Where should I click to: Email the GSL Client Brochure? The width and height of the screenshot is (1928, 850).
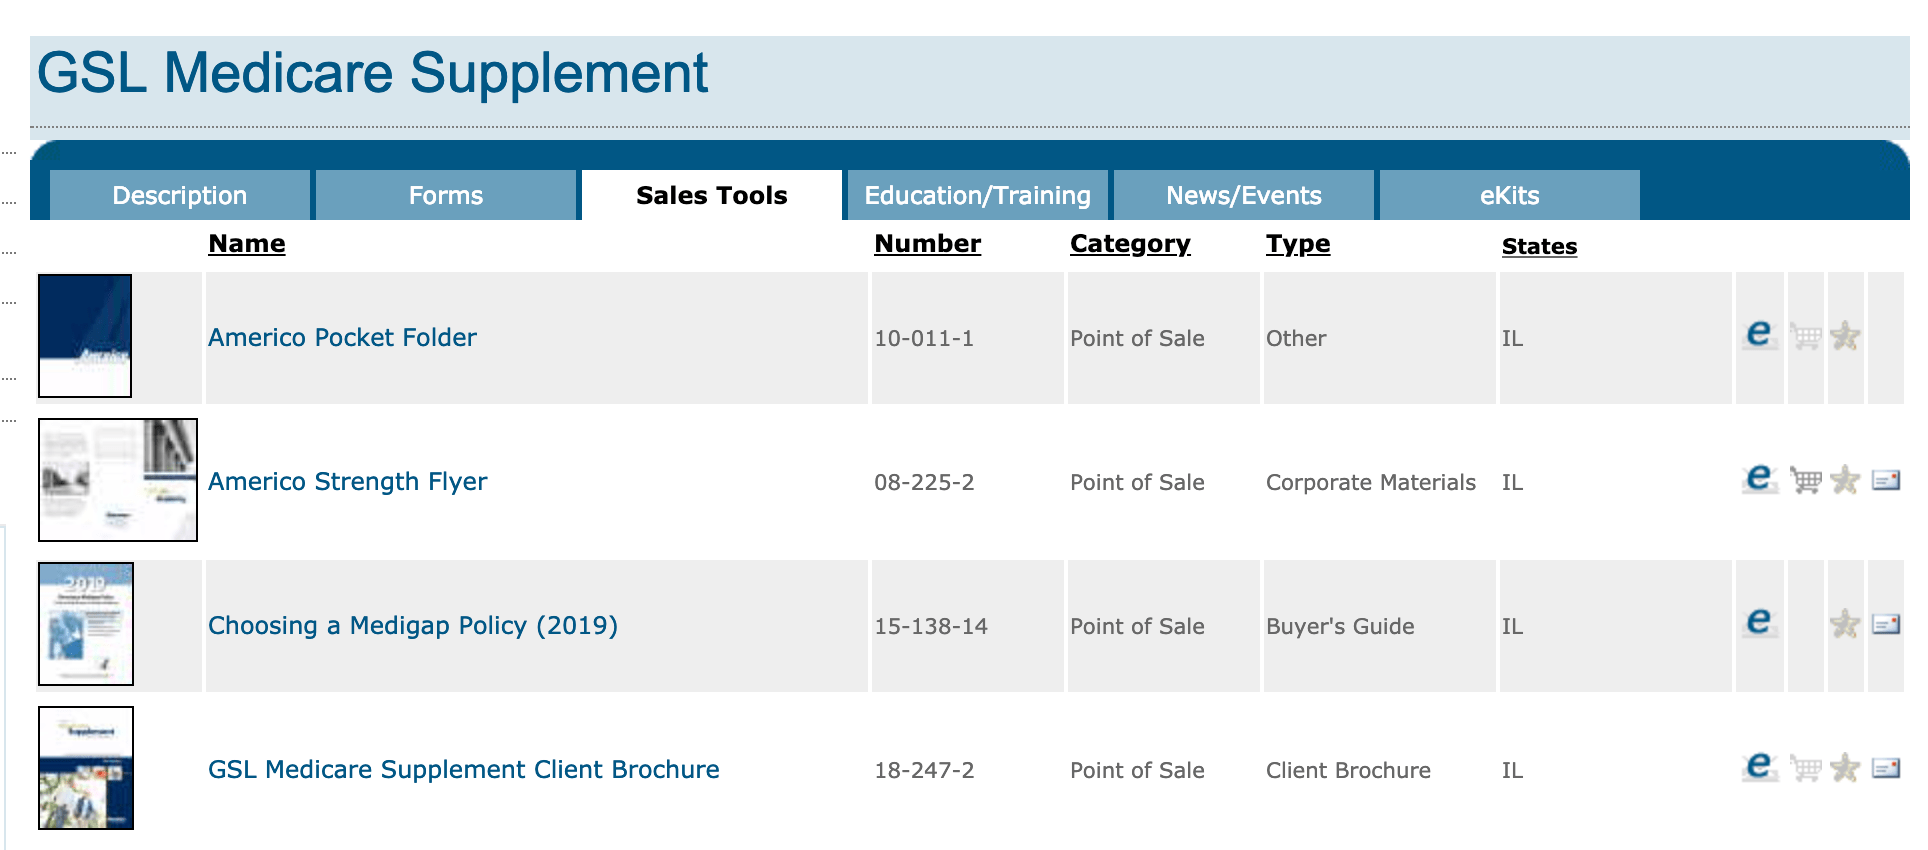1886,769
